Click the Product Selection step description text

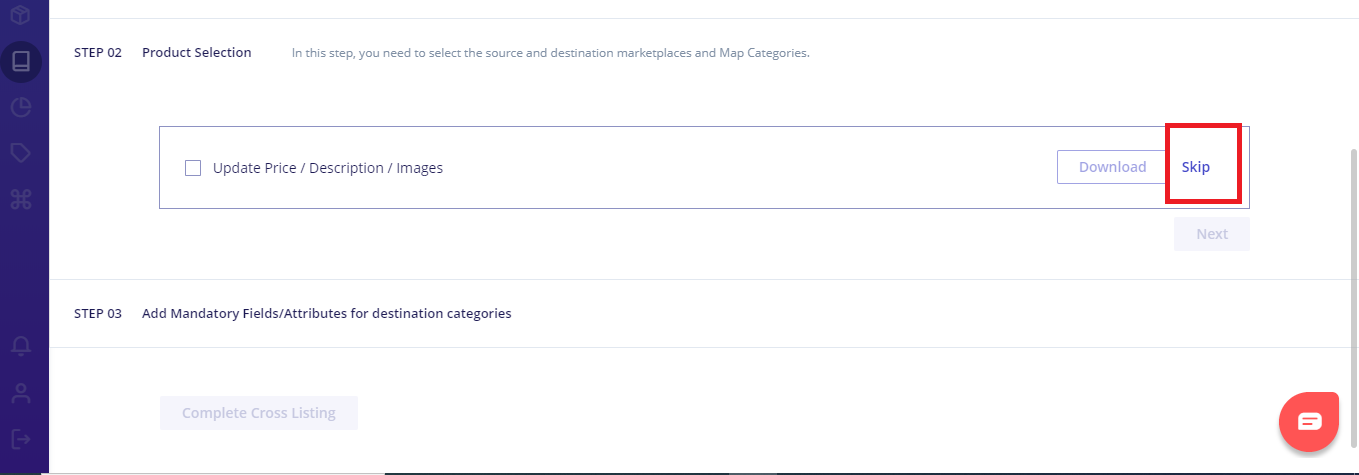click(x=550, y=53)
